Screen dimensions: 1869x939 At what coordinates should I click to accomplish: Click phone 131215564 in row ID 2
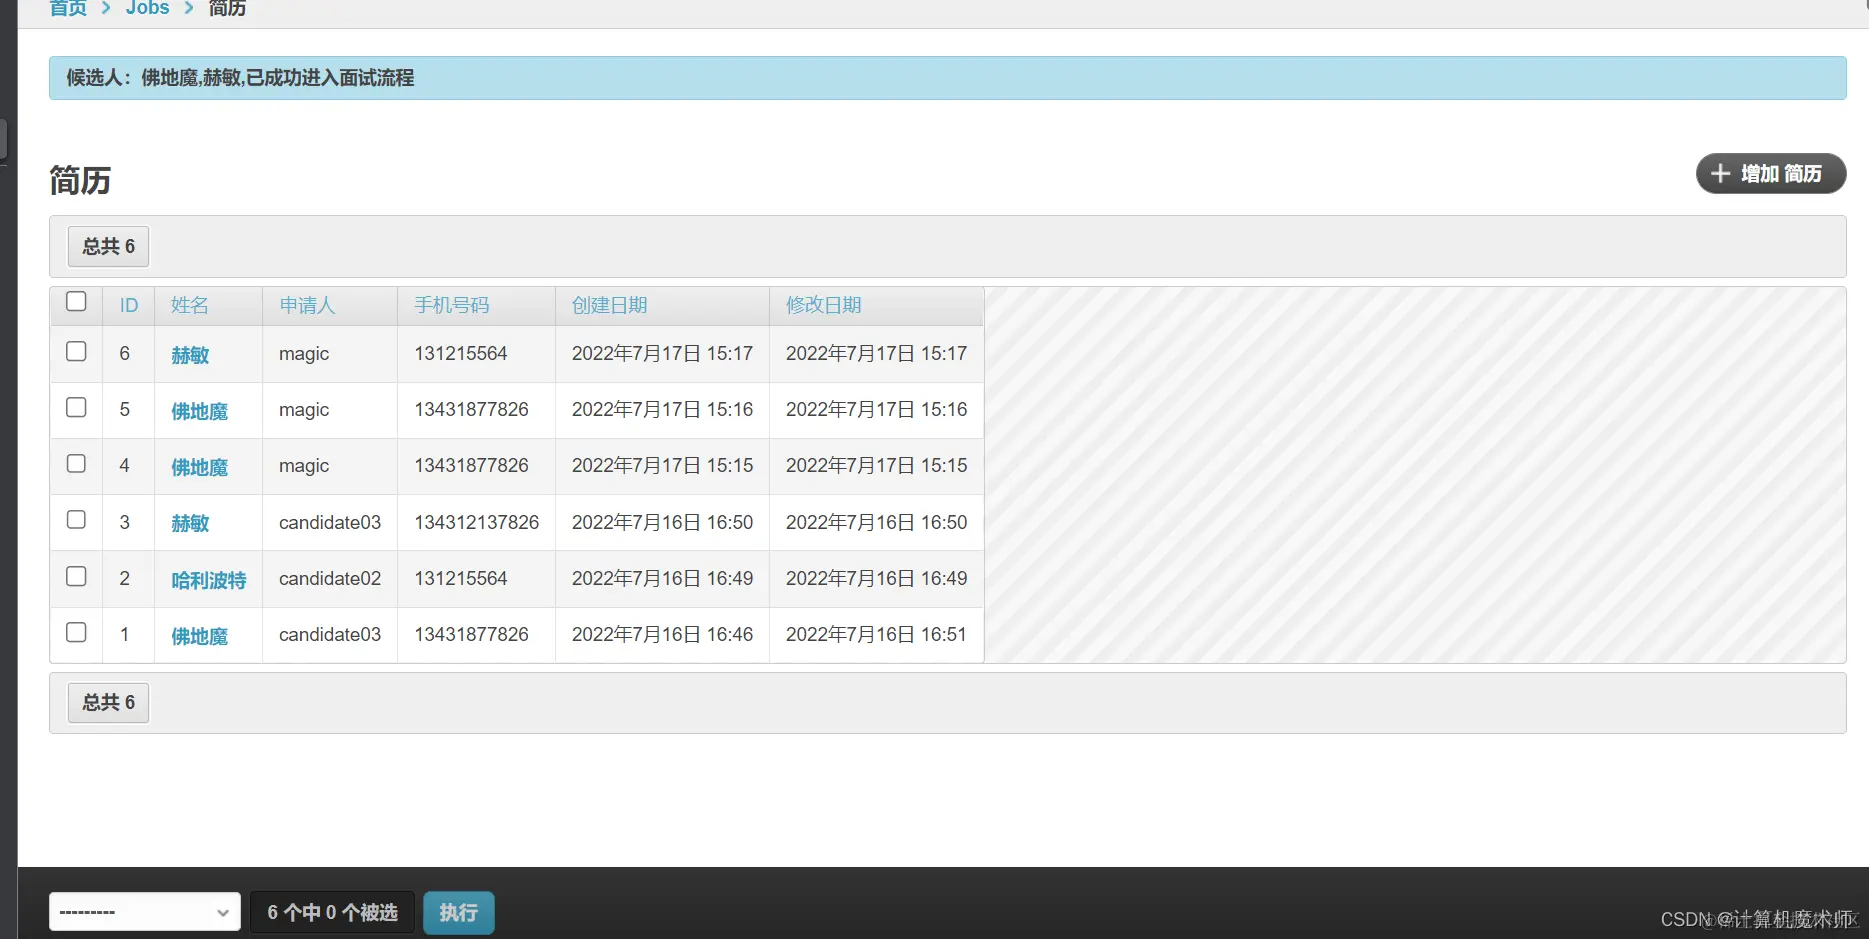(x=461, y=578)
